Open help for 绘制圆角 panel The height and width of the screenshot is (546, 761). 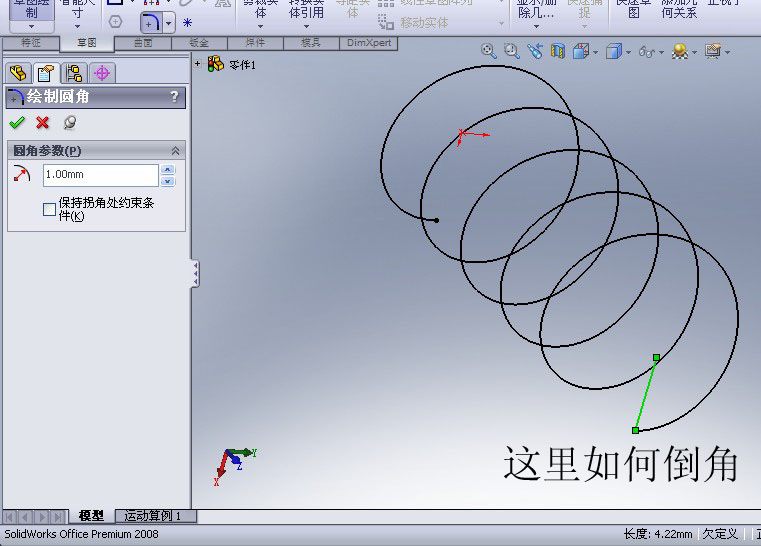175,97
